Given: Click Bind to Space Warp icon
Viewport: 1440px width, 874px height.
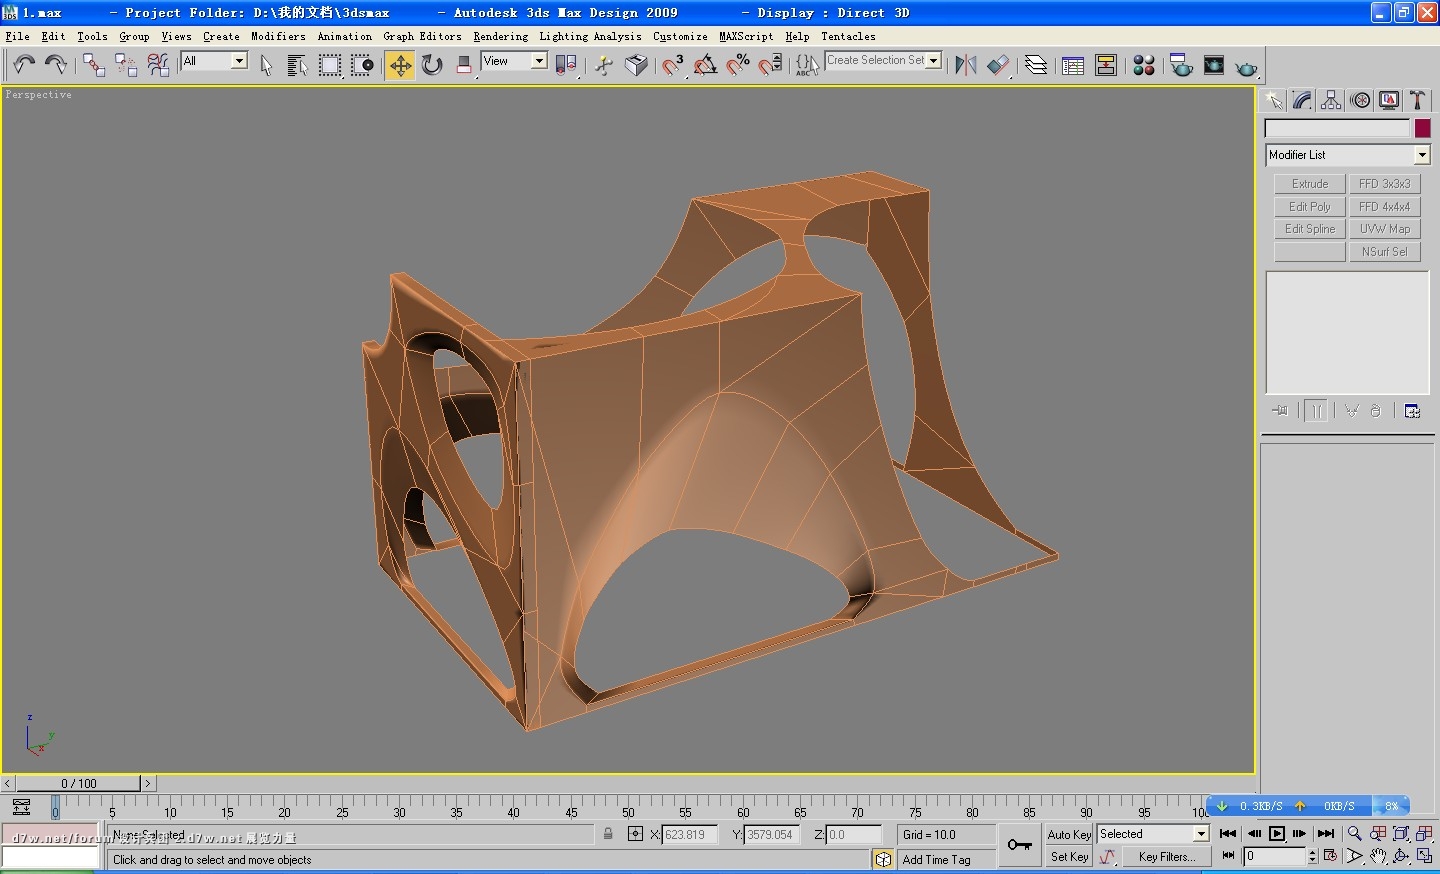Looking at the screenshot, I should (158, 65).
